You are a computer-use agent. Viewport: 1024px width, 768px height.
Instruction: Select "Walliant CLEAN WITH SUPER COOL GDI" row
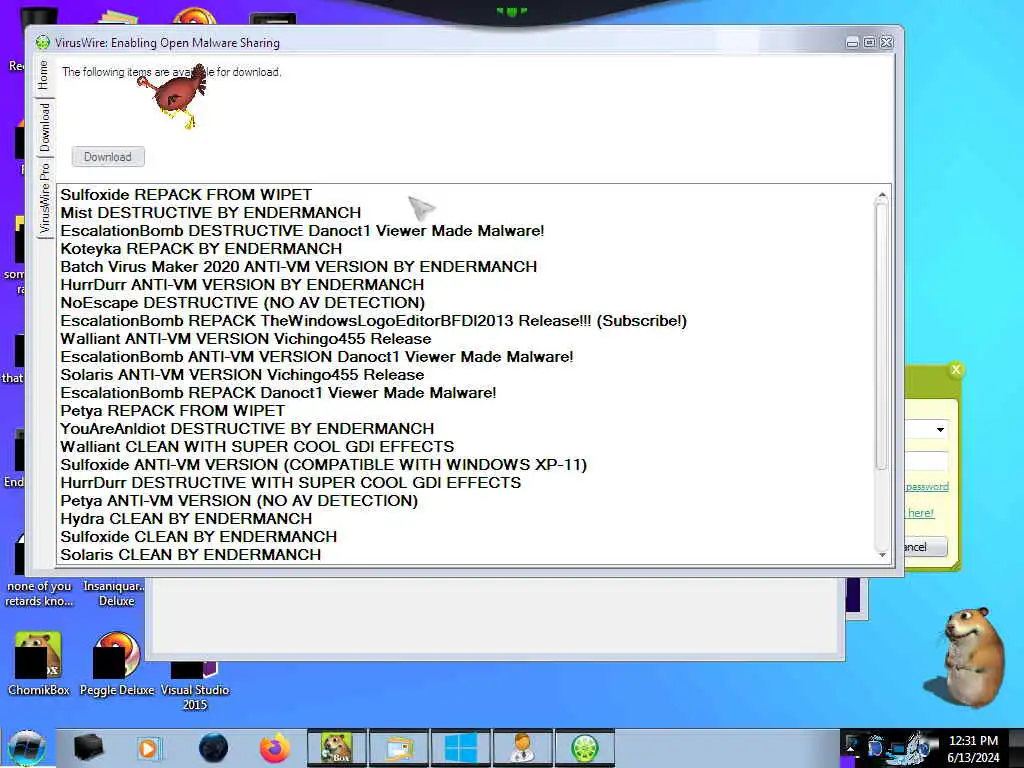pos(466,447)
